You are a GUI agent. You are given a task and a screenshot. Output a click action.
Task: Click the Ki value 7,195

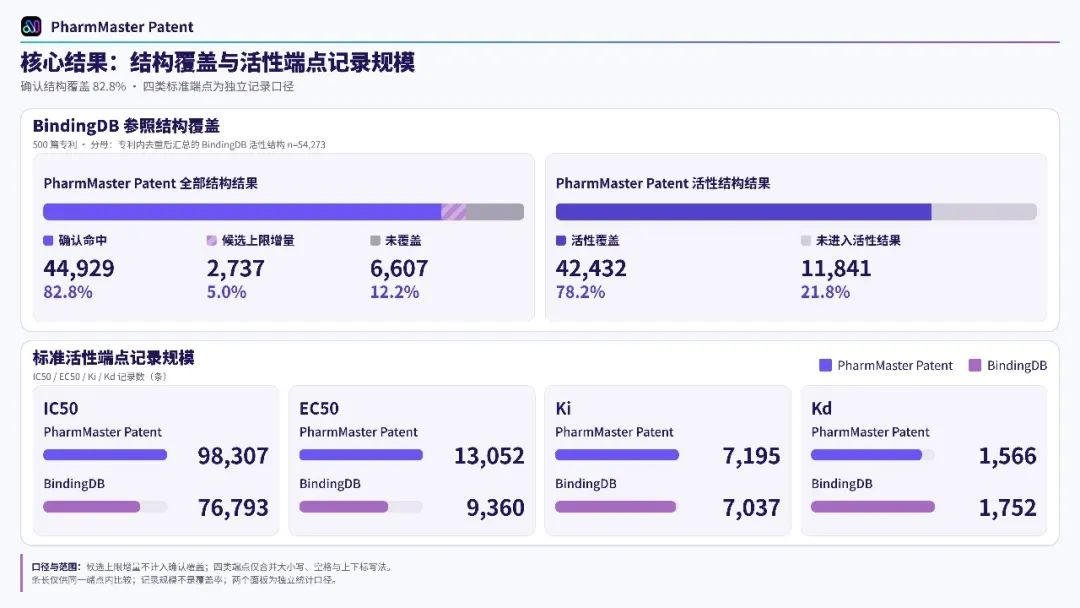point(751,456)
